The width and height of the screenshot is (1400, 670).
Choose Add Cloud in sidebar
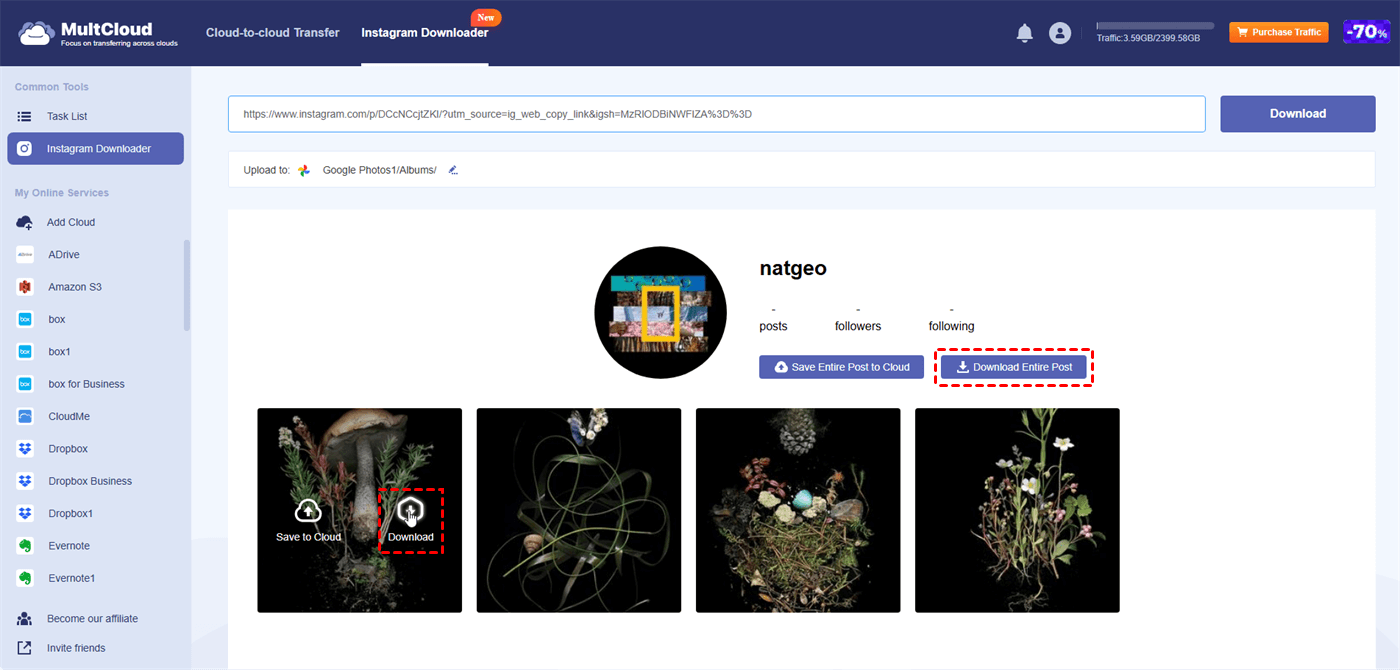[x=71, y=222]
